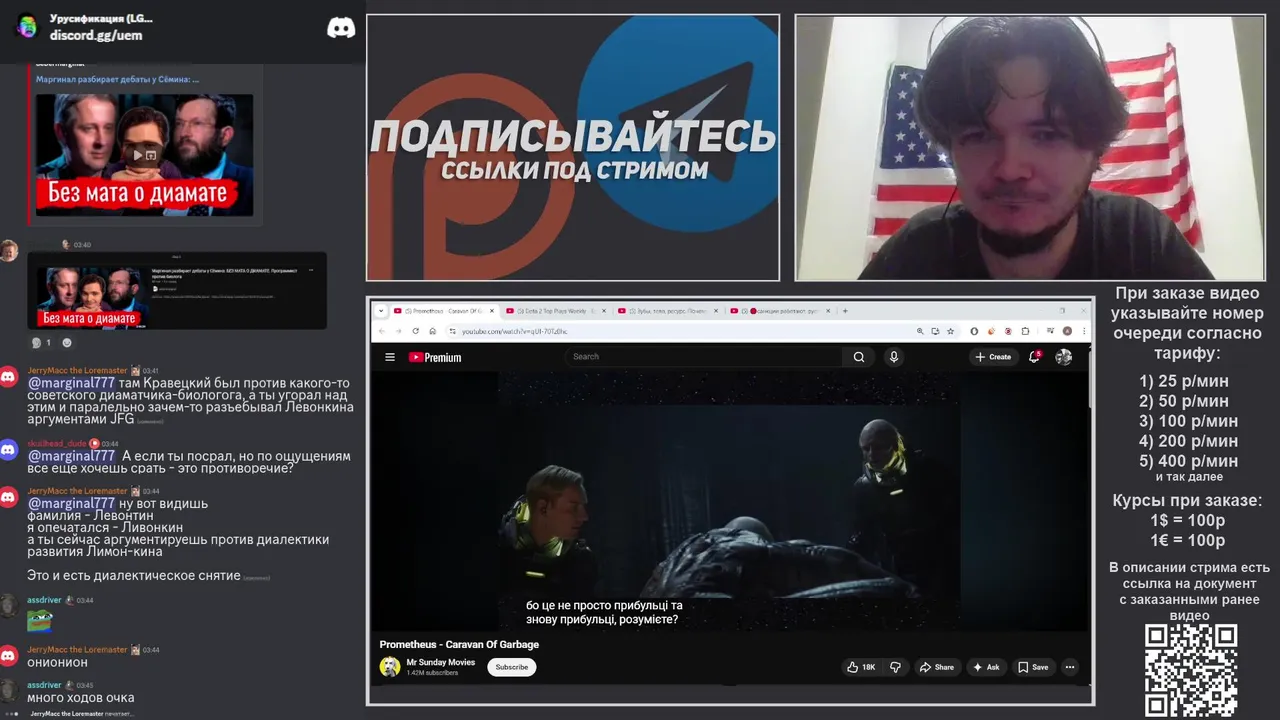The image size is (1280, 720).
Task: Open the YouTube account avatar menu
Action: [1064, 357]
